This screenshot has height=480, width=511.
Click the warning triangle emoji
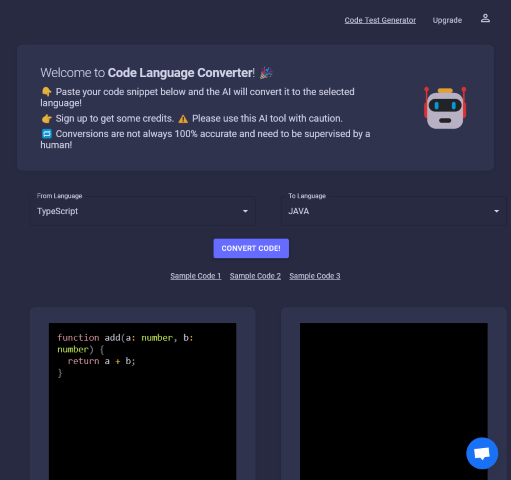[x=183, y=119]
